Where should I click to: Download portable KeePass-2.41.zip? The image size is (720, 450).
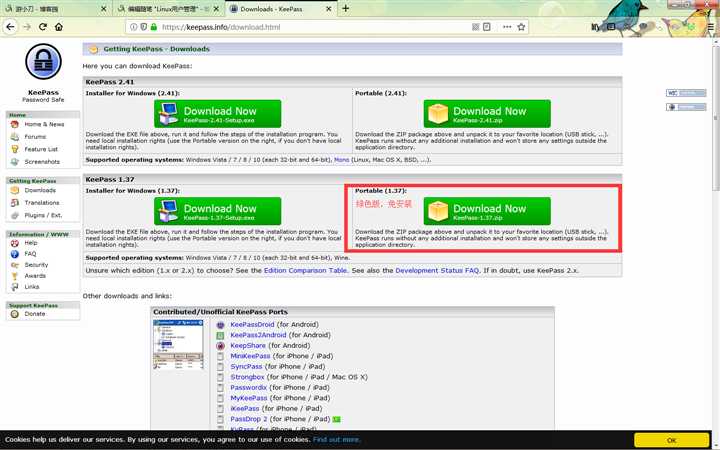point(487,113)
